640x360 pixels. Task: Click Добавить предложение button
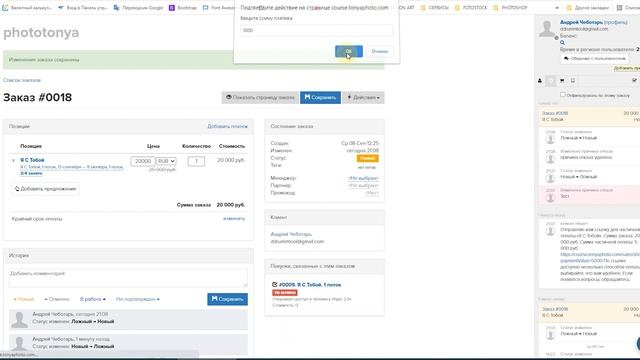pos(46,189)
